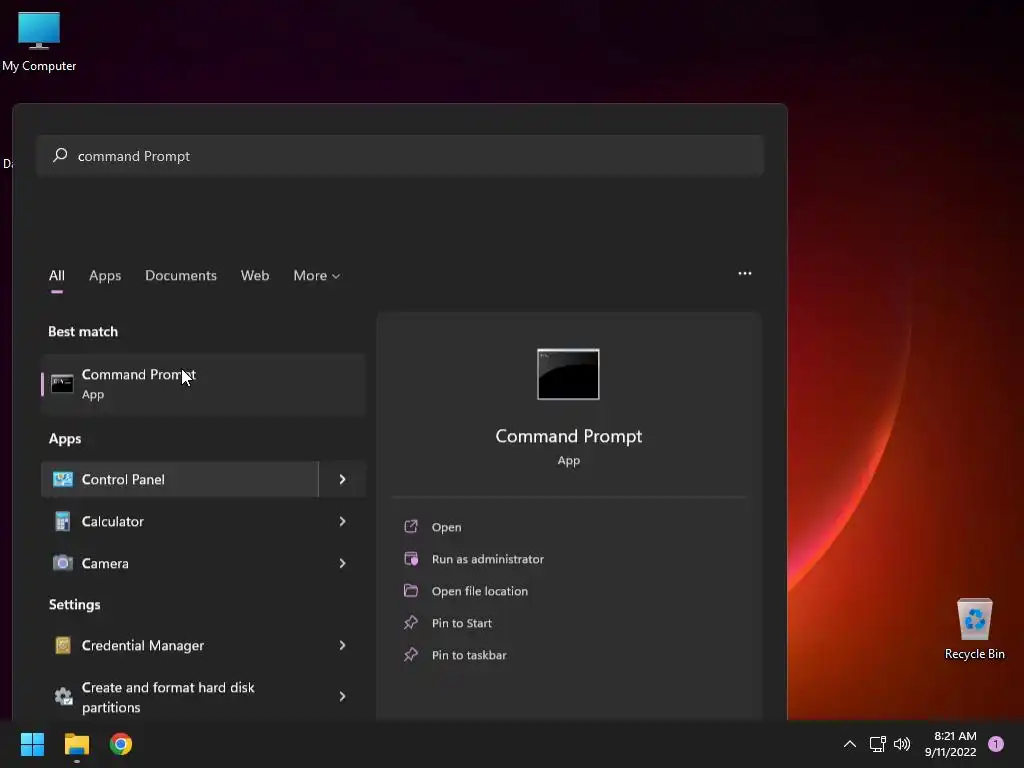Viewport: 1024px width, 768px height.
Task: Open the Recycle Bin desktop icon
Action: [x=974, y=629]
